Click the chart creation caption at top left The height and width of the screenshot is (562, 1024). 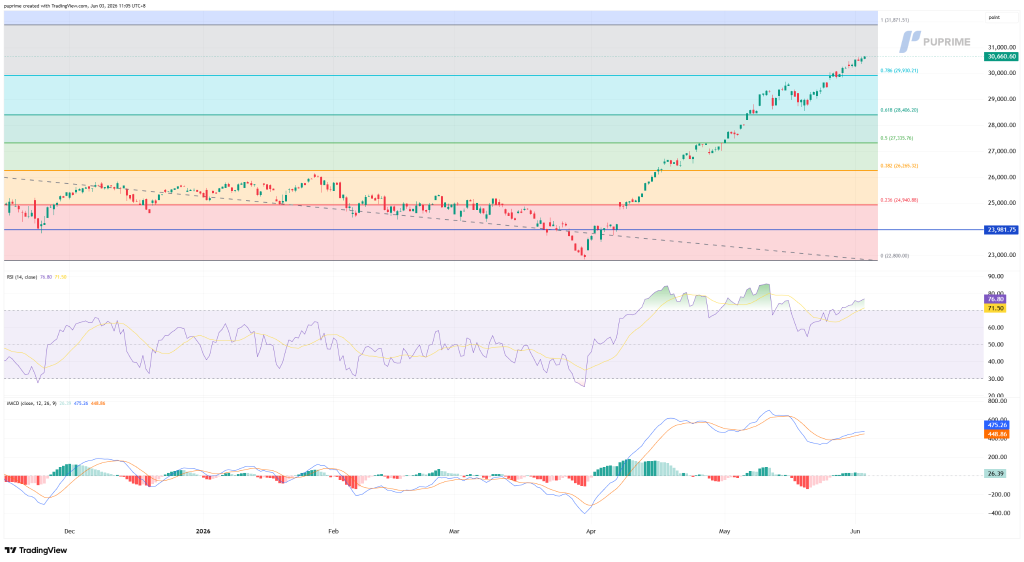click(x=75, y=6)
